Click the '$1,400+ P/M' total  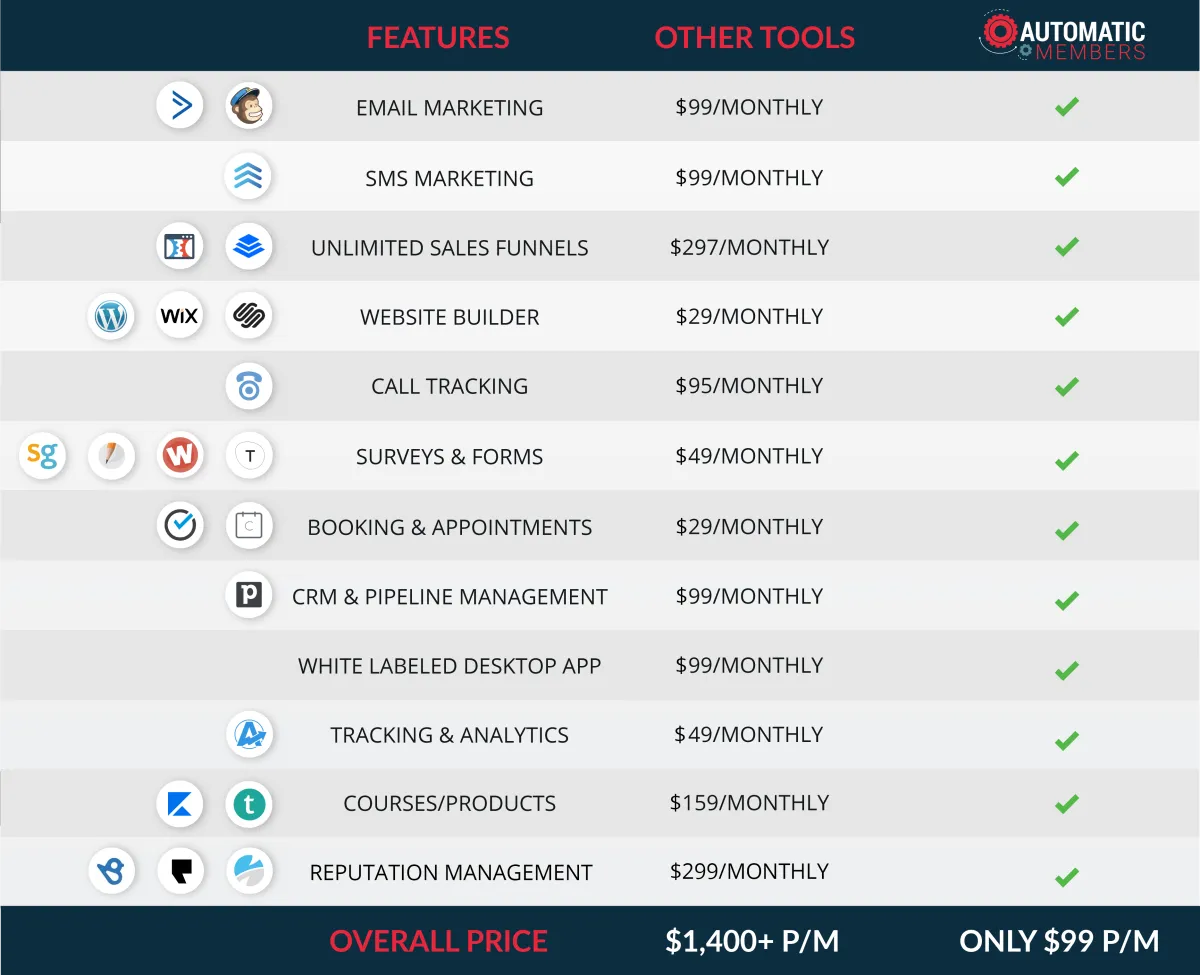752,941
